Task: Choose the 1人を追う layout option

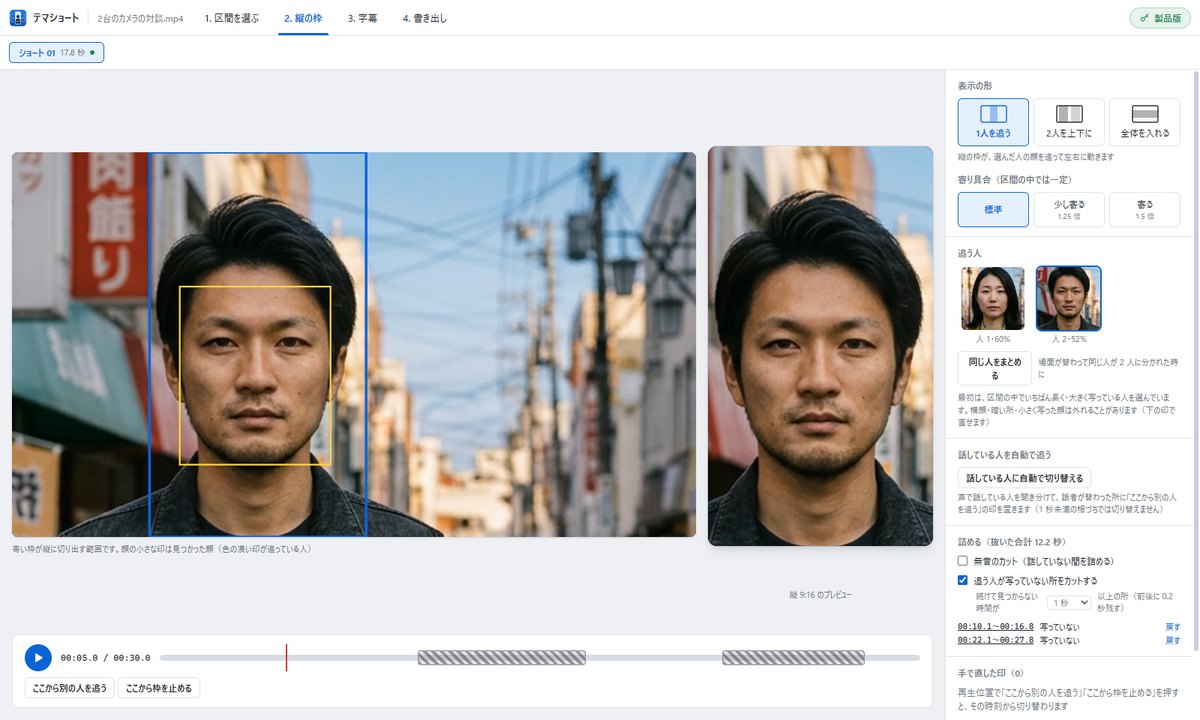Action: point(993,122)
